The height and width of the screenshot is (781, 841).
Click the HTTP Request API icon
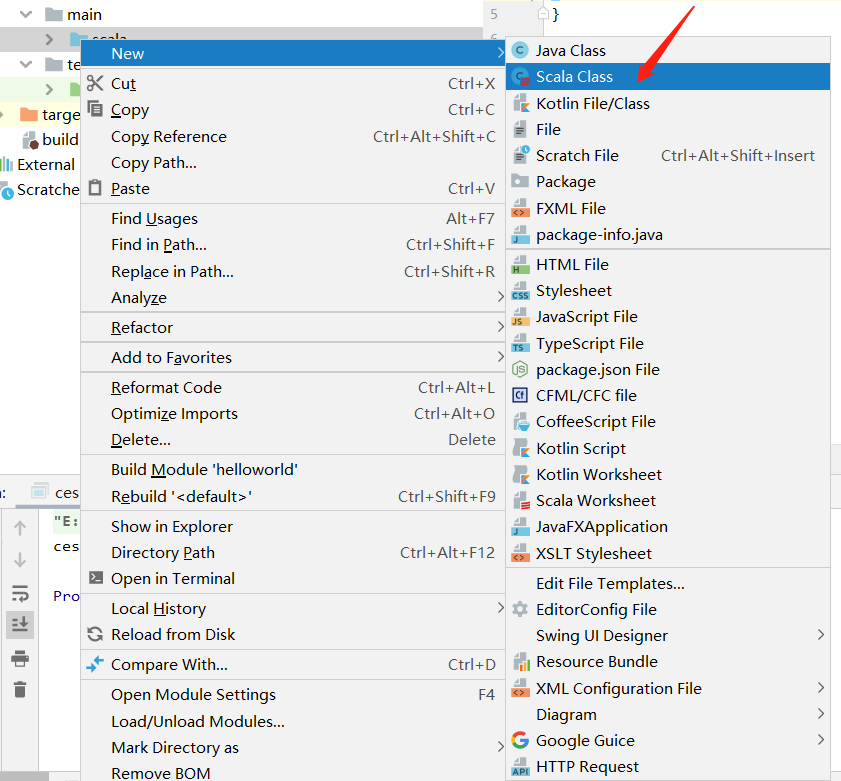(x=520, y=767)
